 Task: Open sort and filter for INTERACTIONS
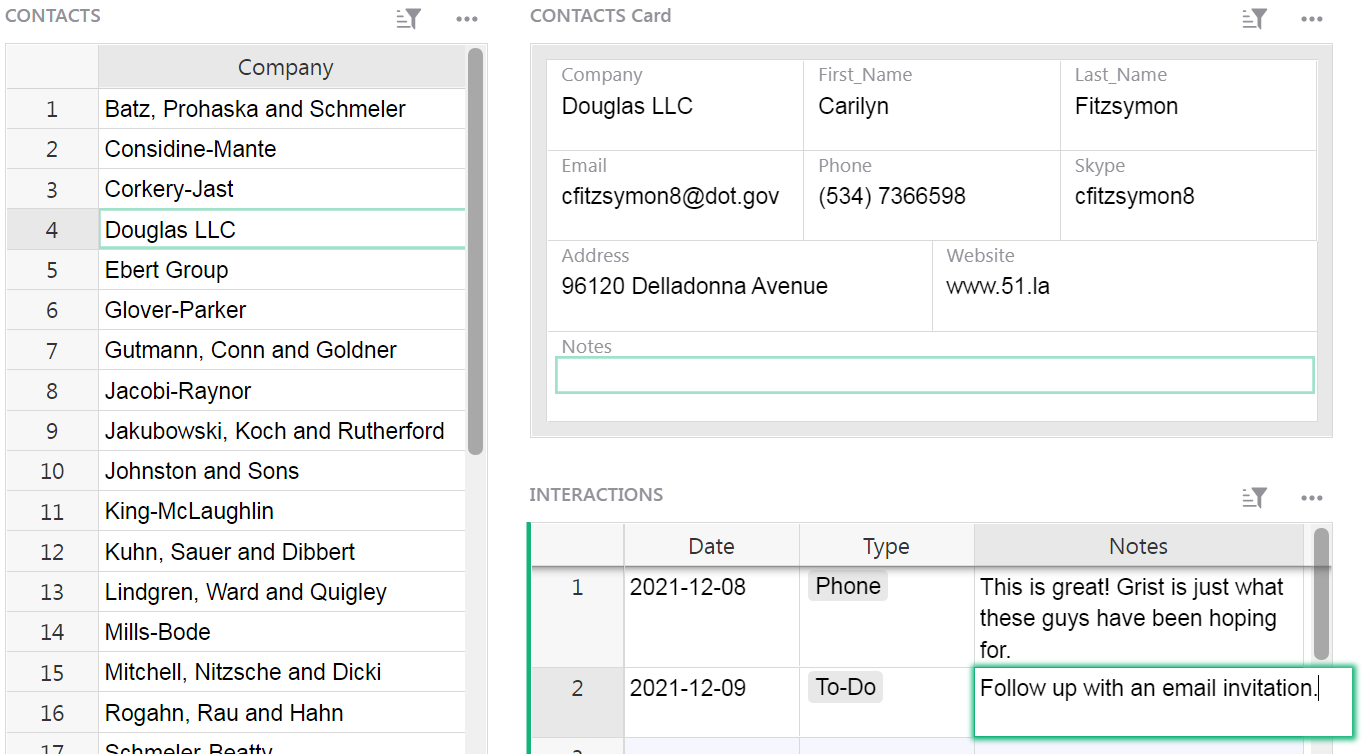pos(1254,497)
